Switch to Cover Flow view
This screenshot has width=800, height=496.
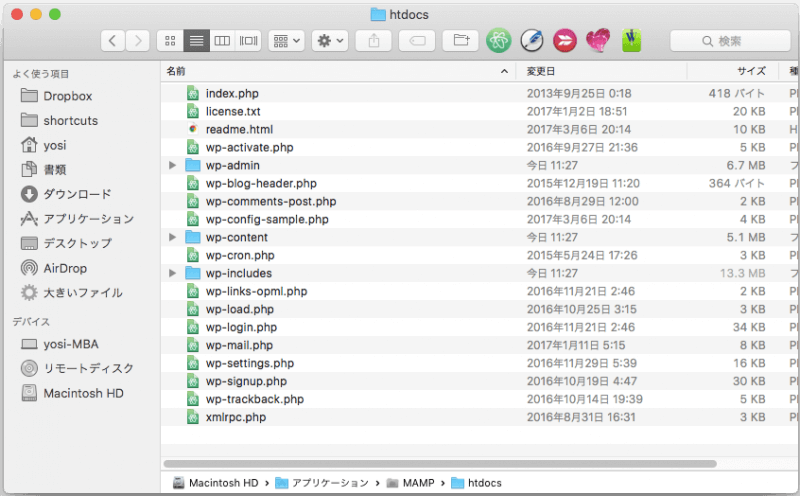point(248,41)
